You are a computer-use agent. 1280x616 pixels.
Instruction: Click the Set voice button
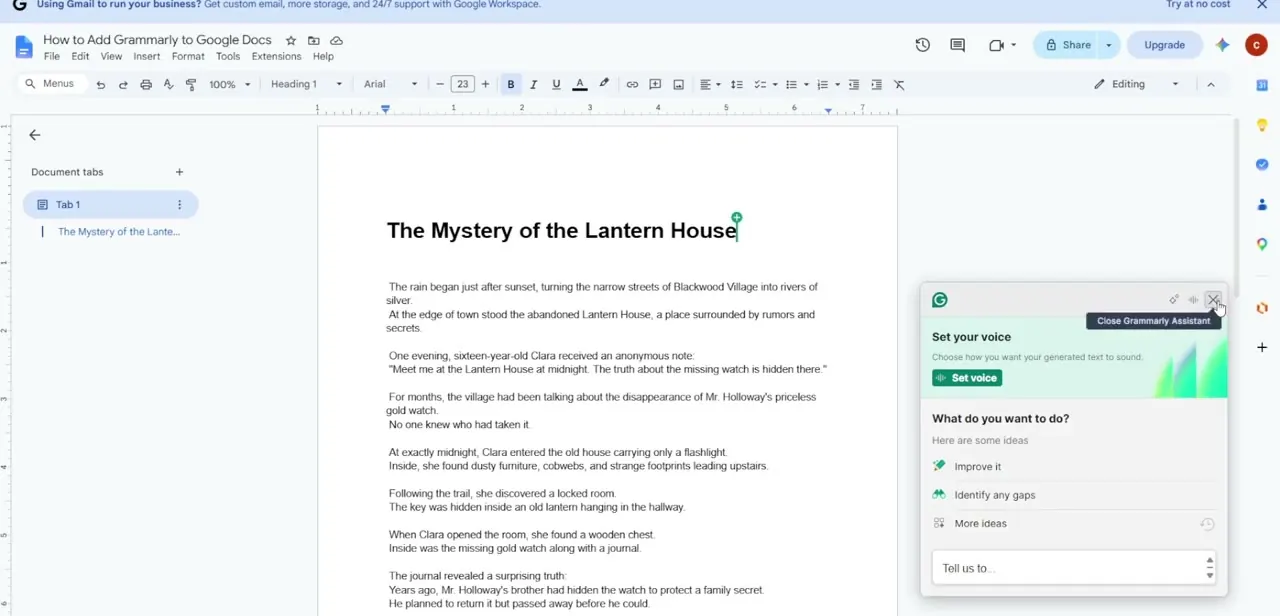[x=967, y=378]
